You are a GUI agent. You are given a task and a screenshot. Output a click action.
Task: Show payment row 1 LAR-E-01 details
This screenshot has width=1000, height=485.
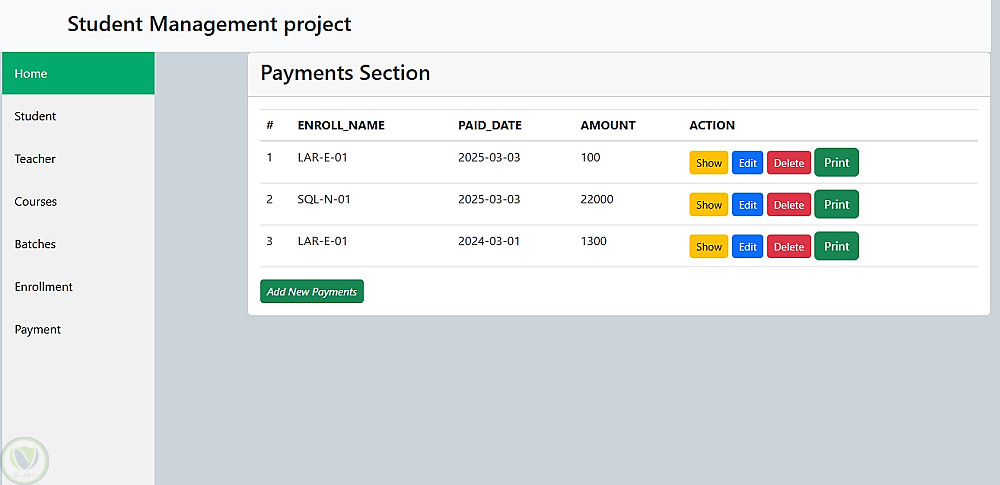coord(708,163)
